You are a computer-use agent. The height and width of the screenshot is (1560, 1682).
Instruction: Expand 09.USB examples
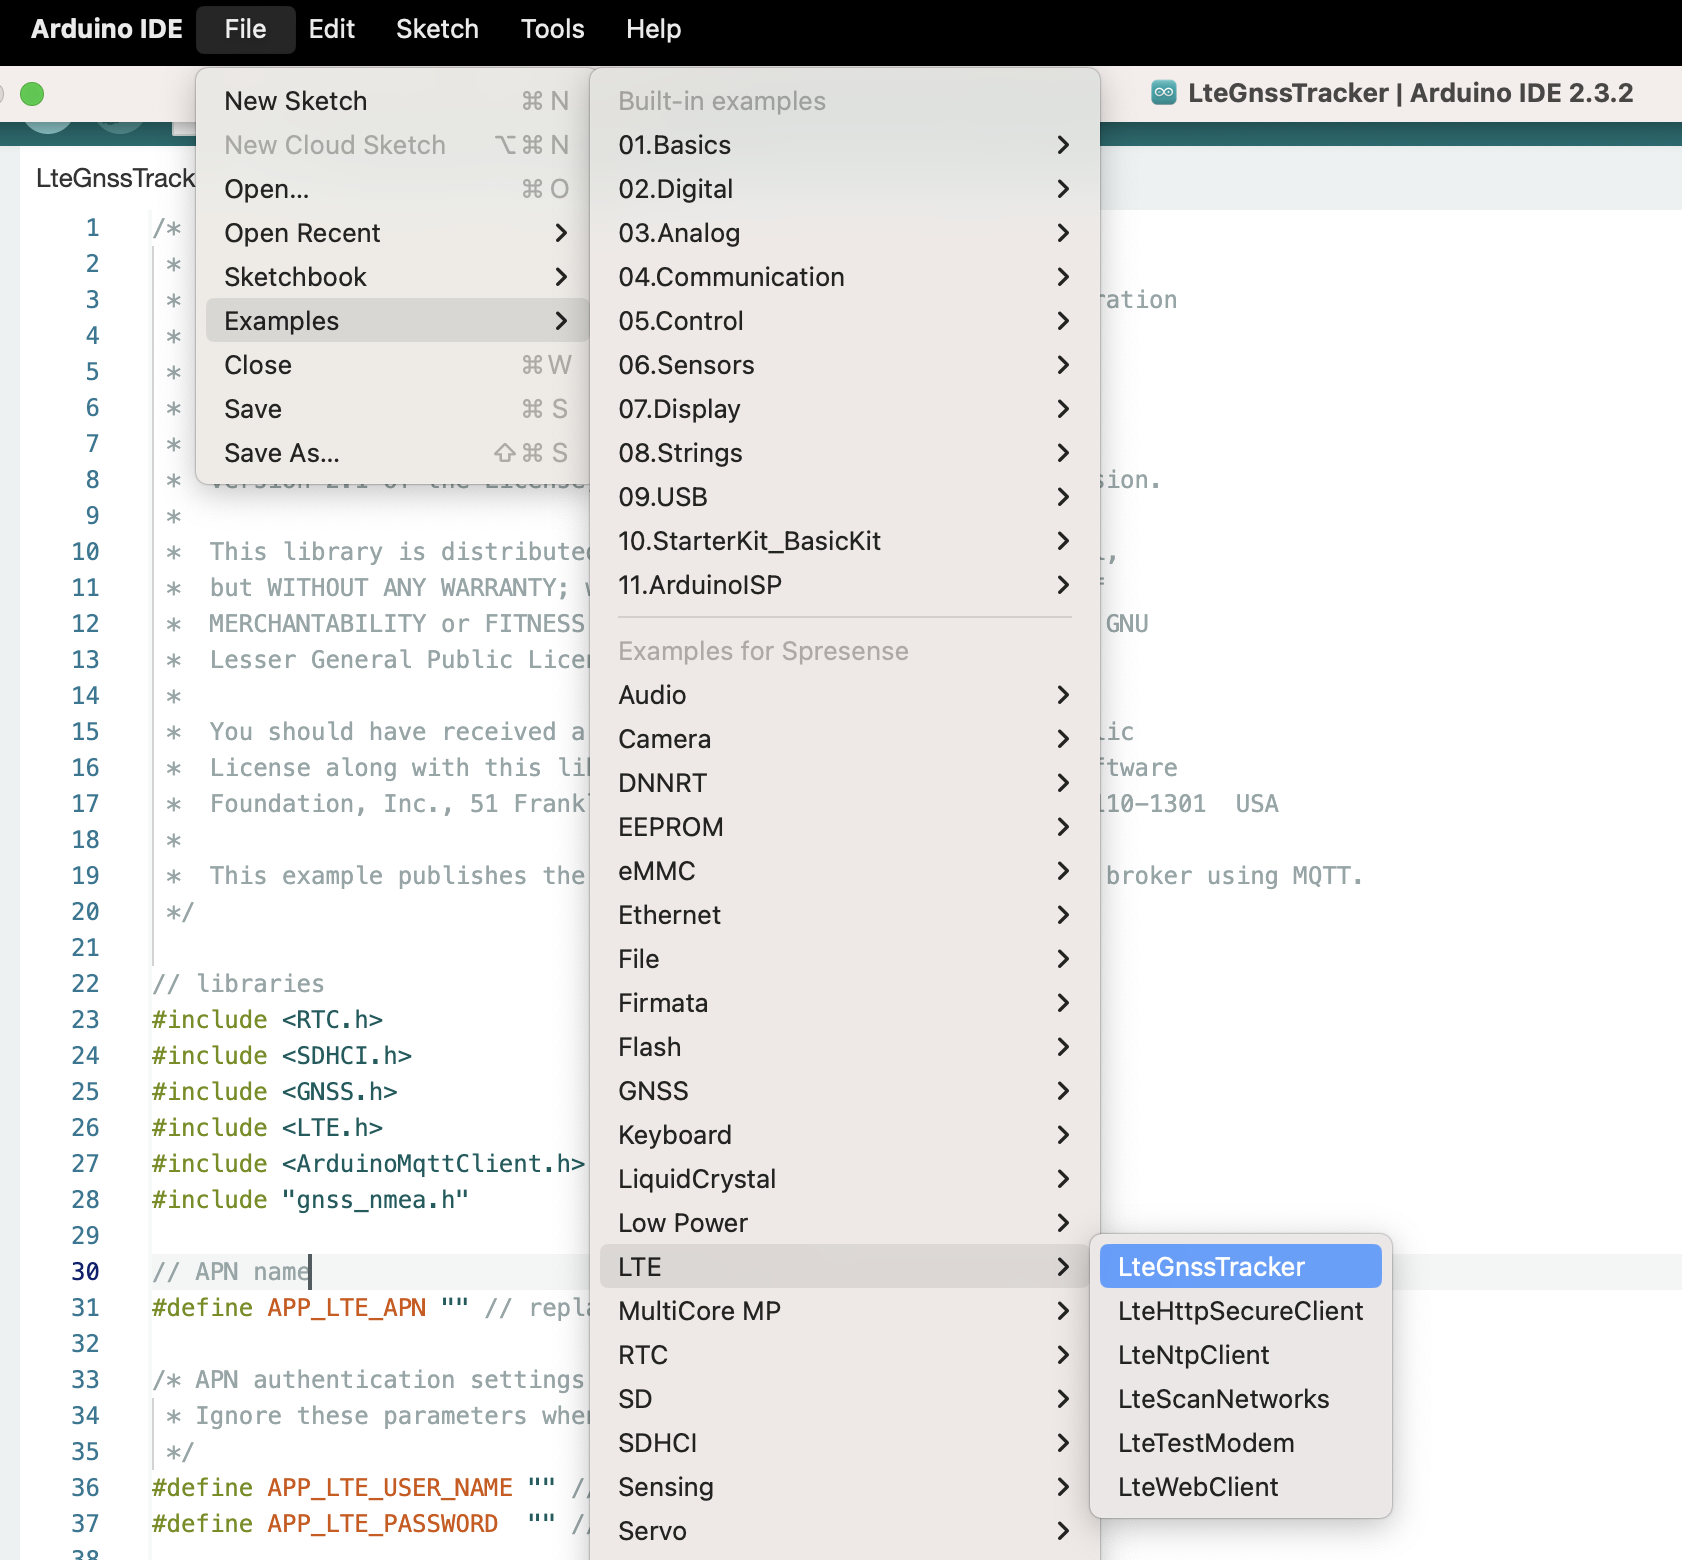[845, 497]
